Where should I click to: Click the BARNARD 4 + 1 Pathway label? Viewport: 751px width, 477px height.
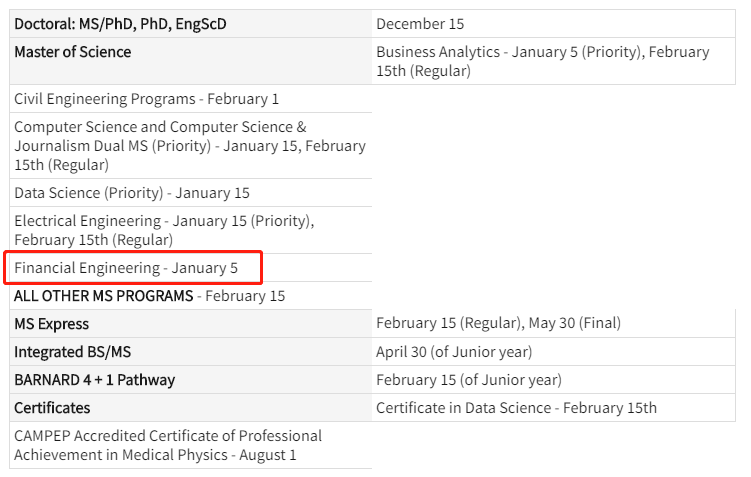[x=94, y=380]
